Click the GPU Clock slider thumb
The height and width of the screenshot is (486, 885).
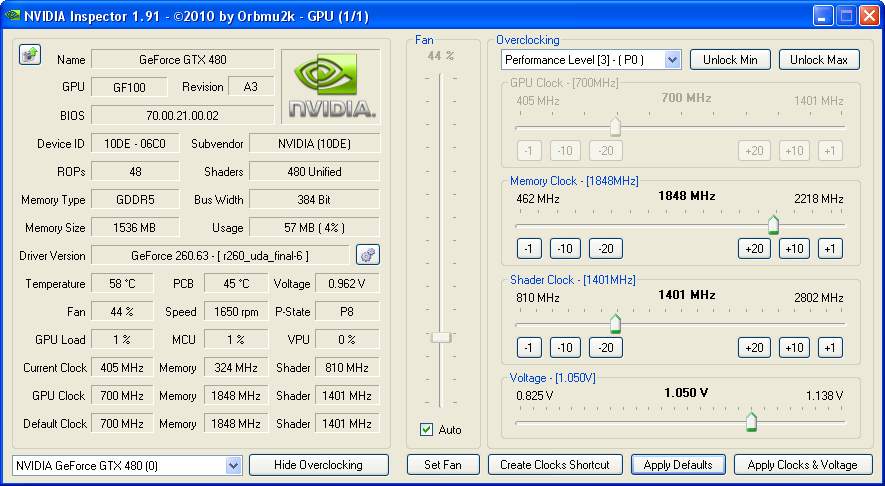(x=615, y=126)
